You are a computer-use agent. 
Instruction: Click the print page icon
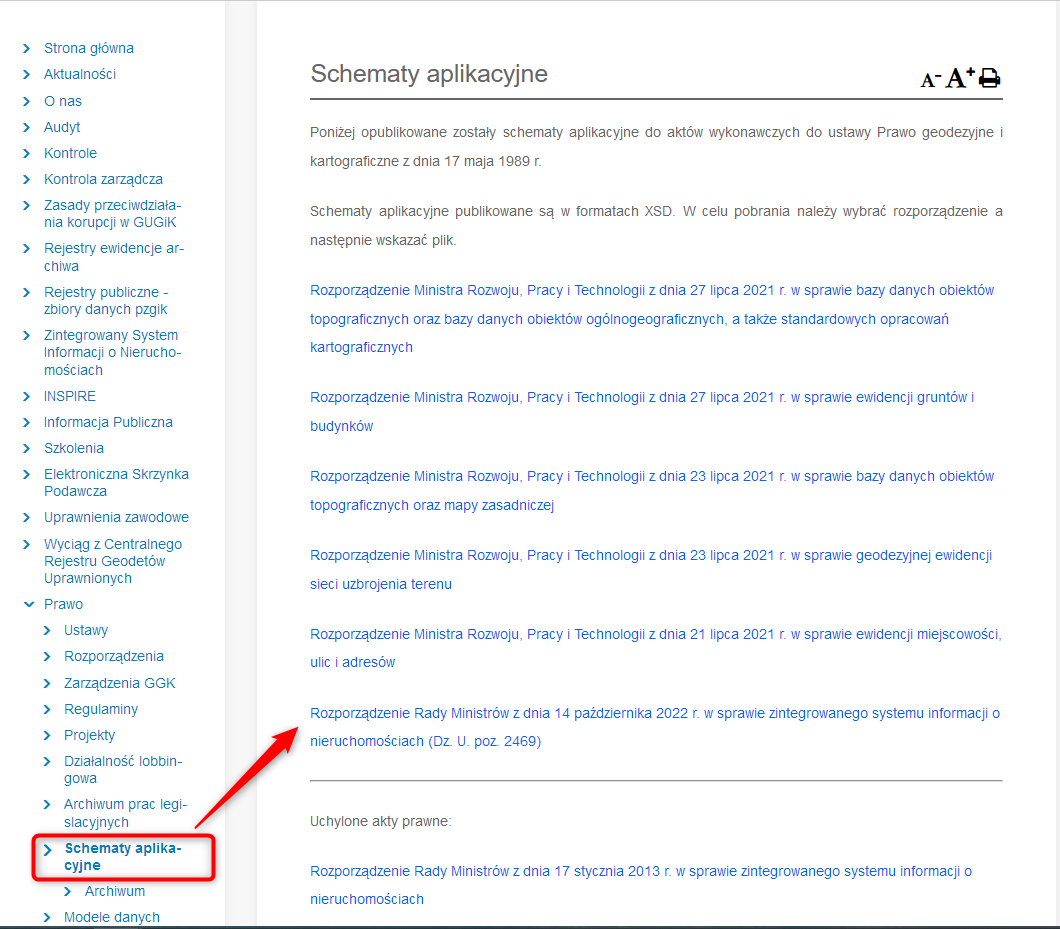[x=989, y=78]
